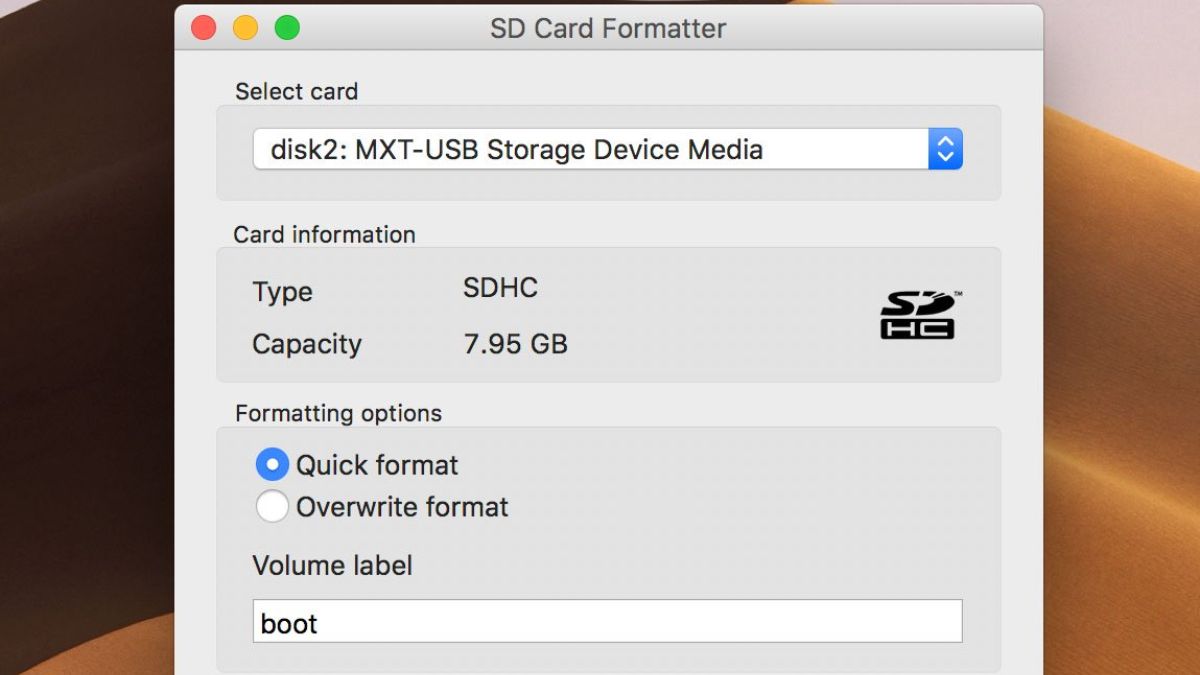
Task: Click the green zoom window button
Action: (287, 28)
